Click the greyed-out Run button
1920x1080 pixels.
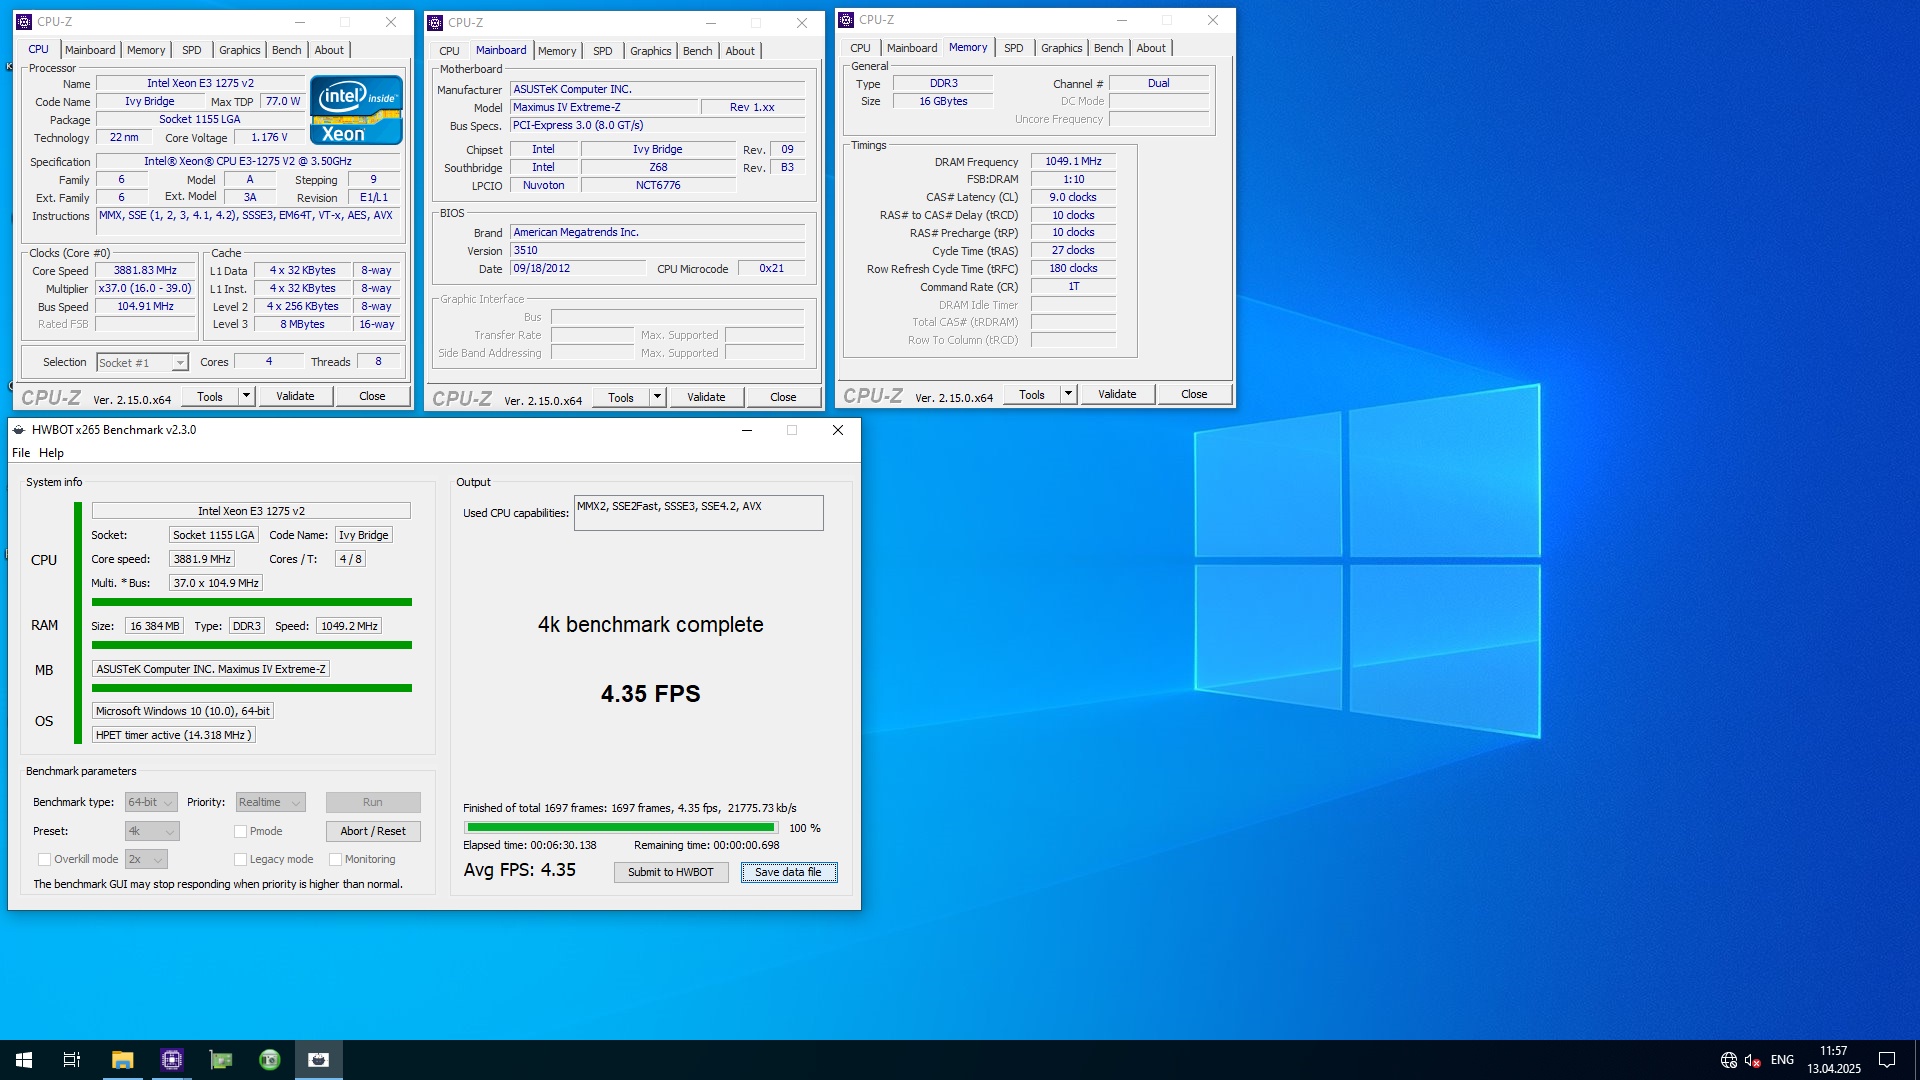pos(373,803)
